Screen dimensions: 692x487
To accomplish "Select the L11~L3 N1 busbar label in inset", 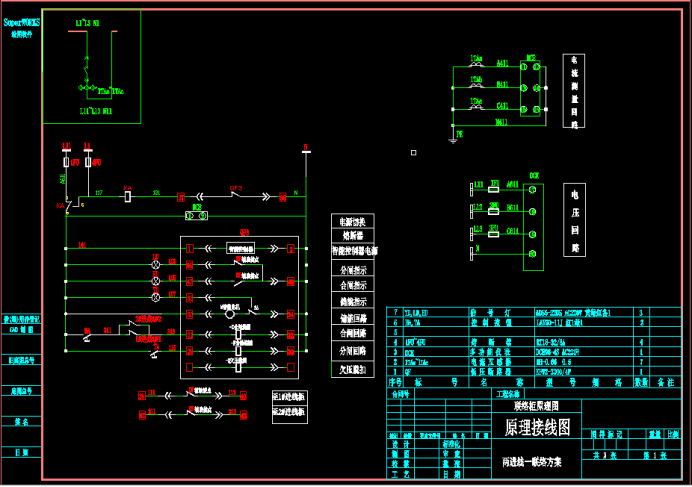I will [87, 23].
